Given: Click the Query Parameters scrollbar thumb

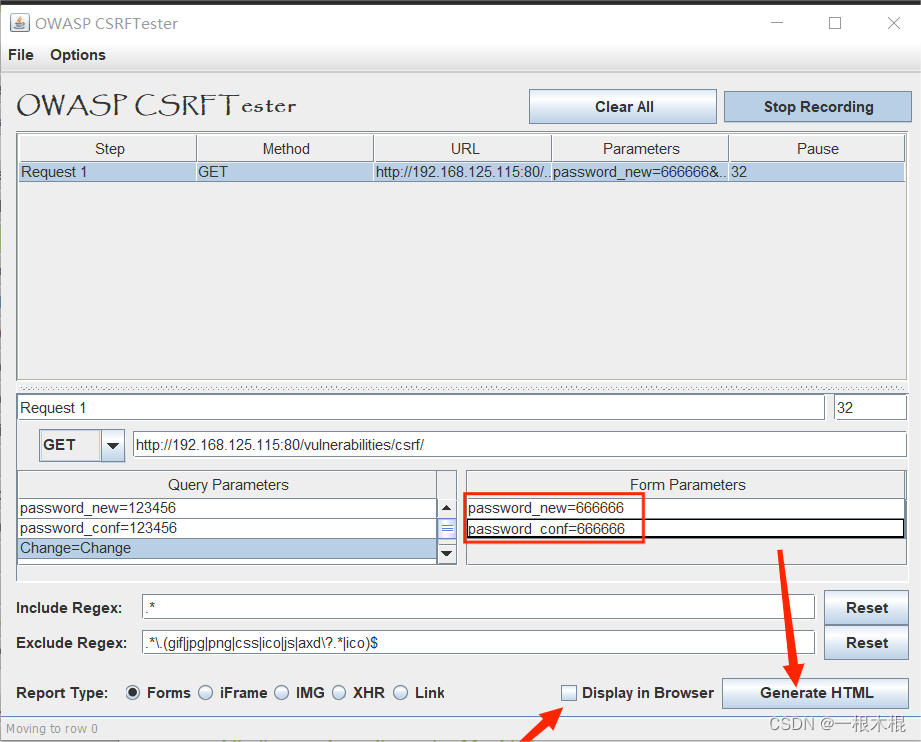Looking at the screenshot, I should point(447,529).
